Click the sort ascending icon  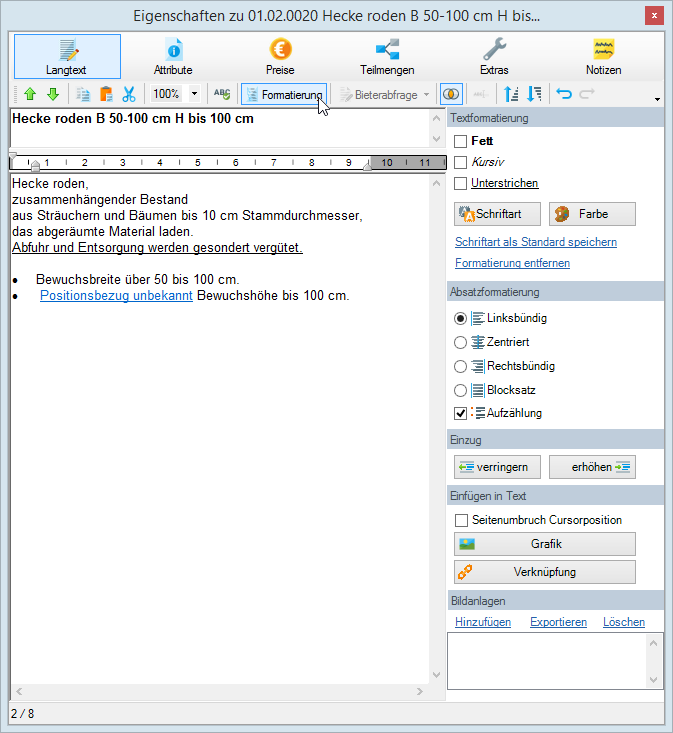[x=511, y=94]
